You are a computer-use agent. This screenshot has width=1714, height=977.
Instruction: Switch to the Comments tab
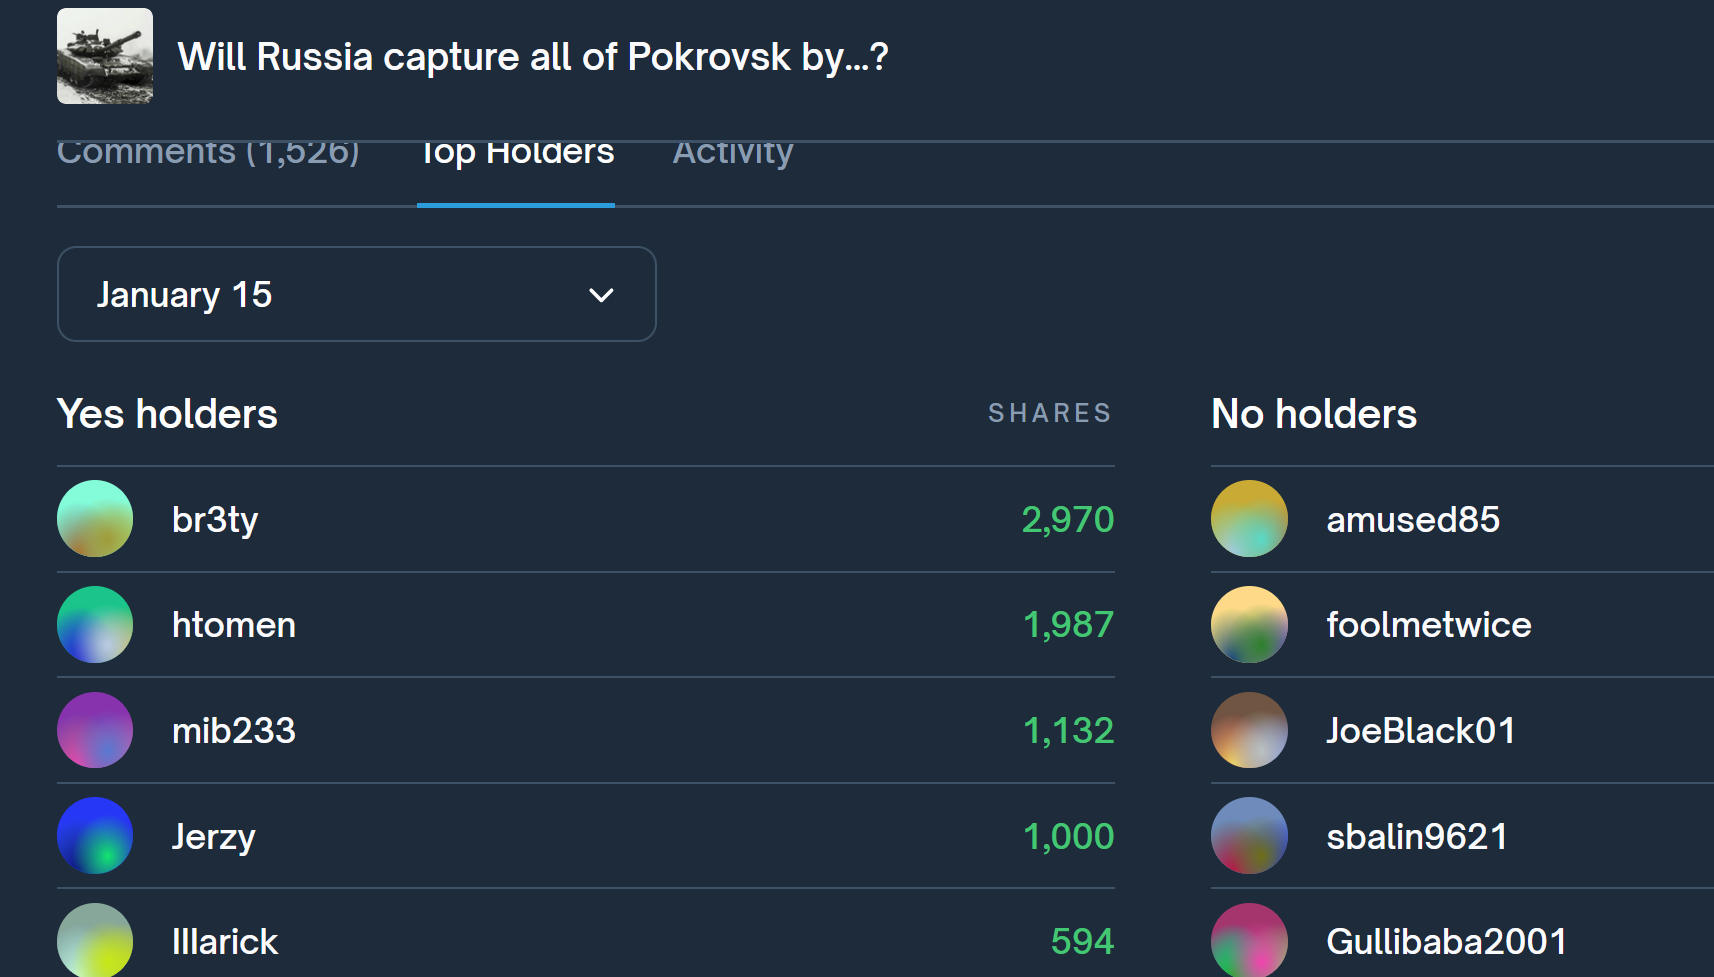[x=208, y=154]
